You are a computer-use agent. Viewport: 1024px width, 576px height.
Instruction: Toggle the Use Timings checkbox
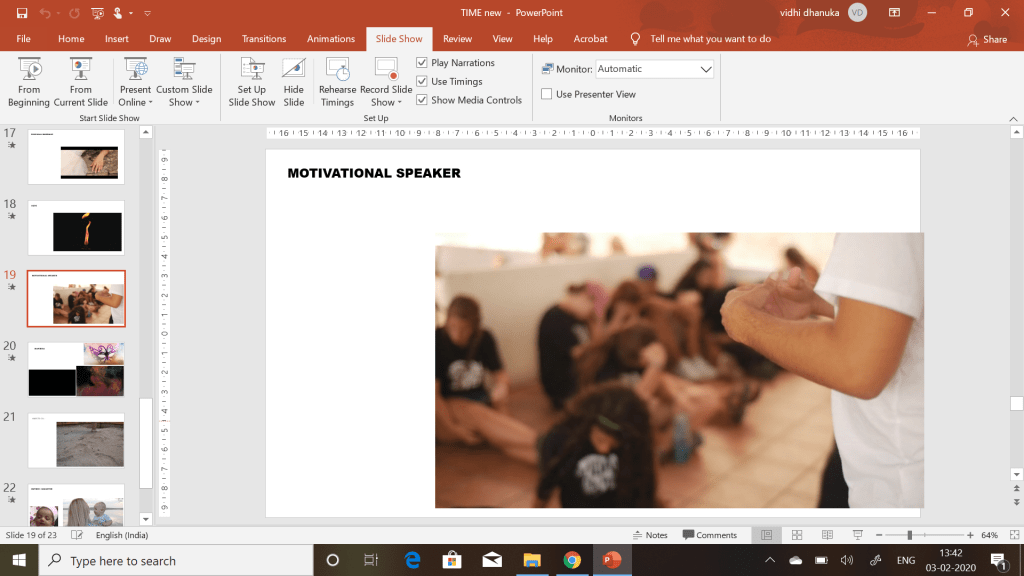click(x=422, y=82)
